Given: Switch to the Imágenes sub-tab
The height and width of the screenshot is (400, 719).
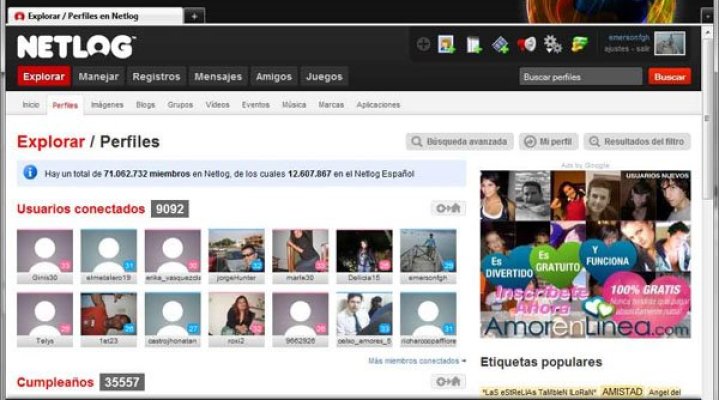Looking at the screenshot, I should [107, 105].
